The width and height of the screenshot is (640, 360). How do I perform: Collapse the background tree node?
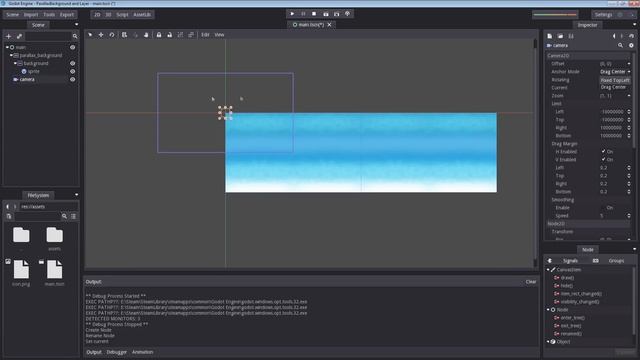tap(15, 63)
